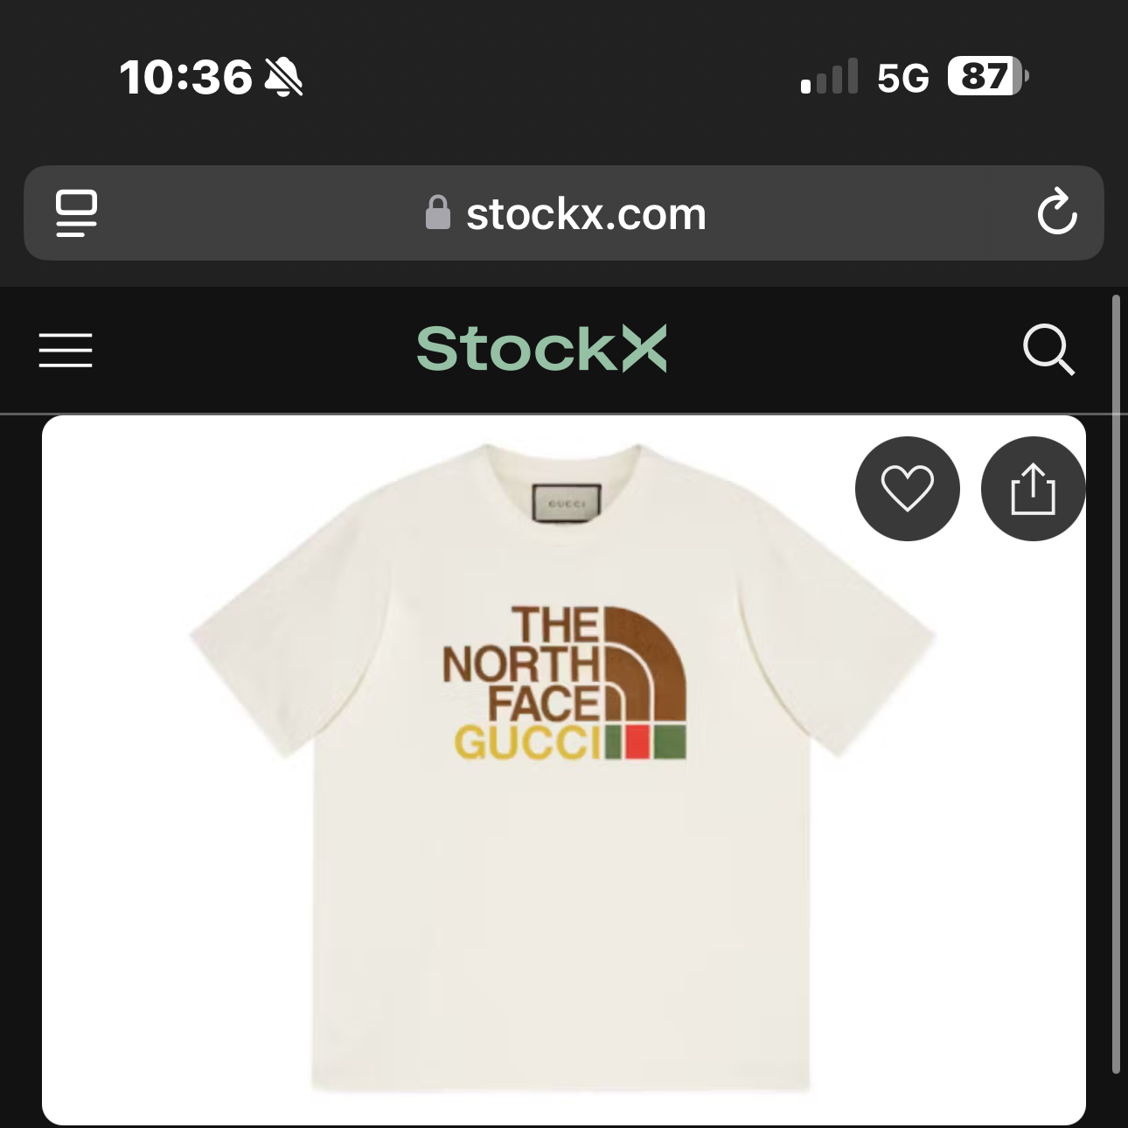The image size is (1128, 1128).
Task: Tap the 5G network indicator
Action: [x=903, y=78]
